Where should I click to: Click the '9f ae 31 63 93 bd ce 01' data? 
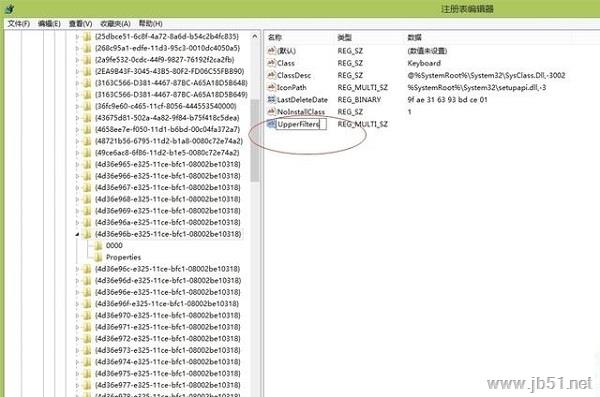(x=447, y=100)
